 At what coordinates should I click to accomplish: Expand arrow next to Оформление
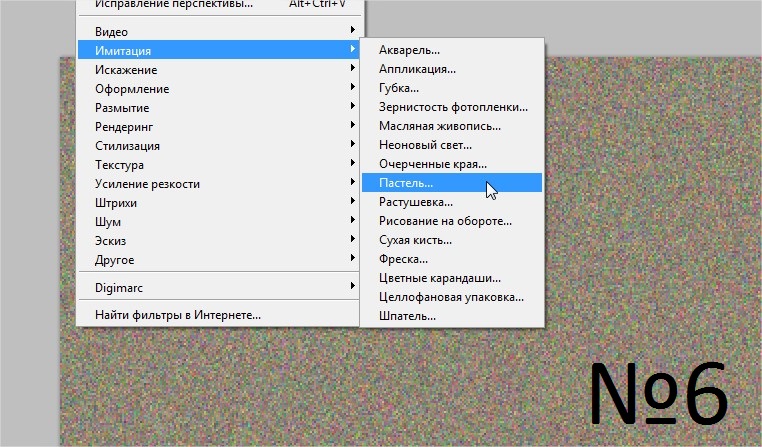click(352, 87)
